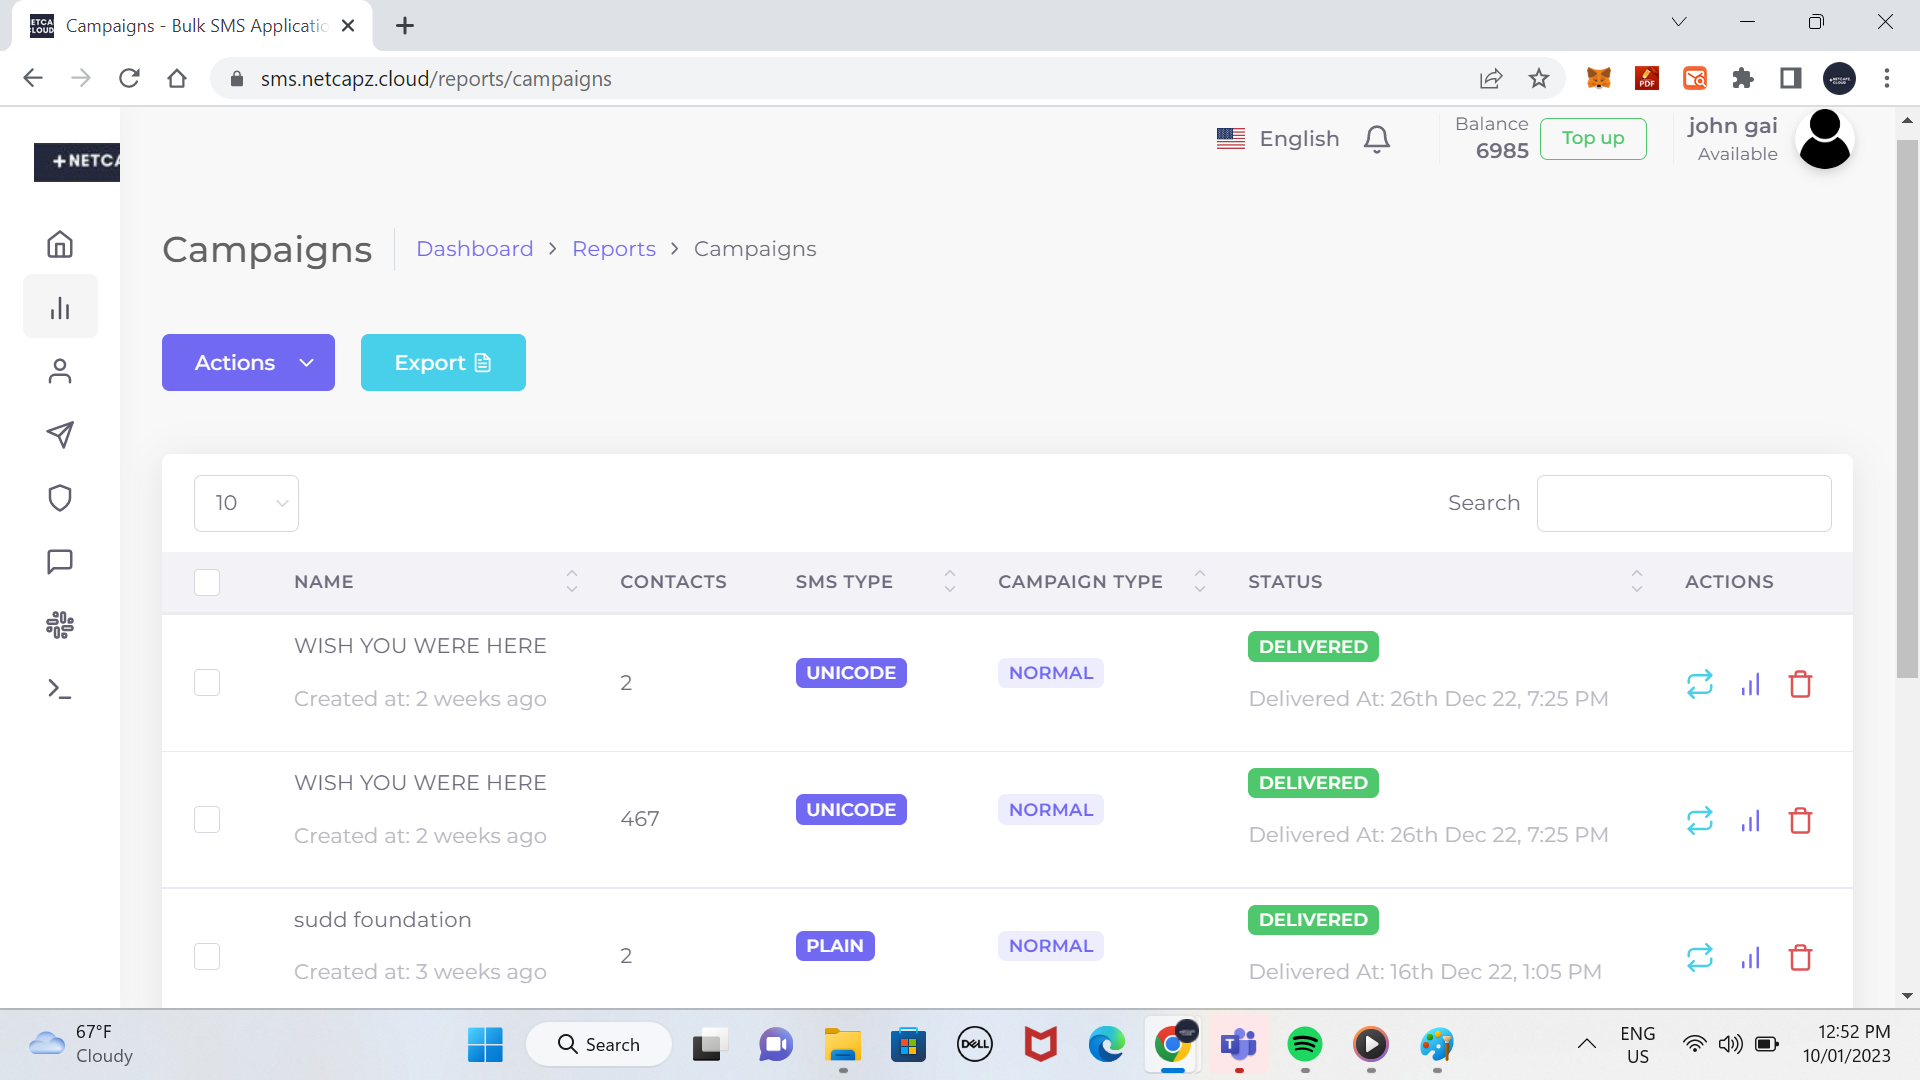Open the chat messages sidebar icon
1920x1080 pixels.
(x=60, y=561)
